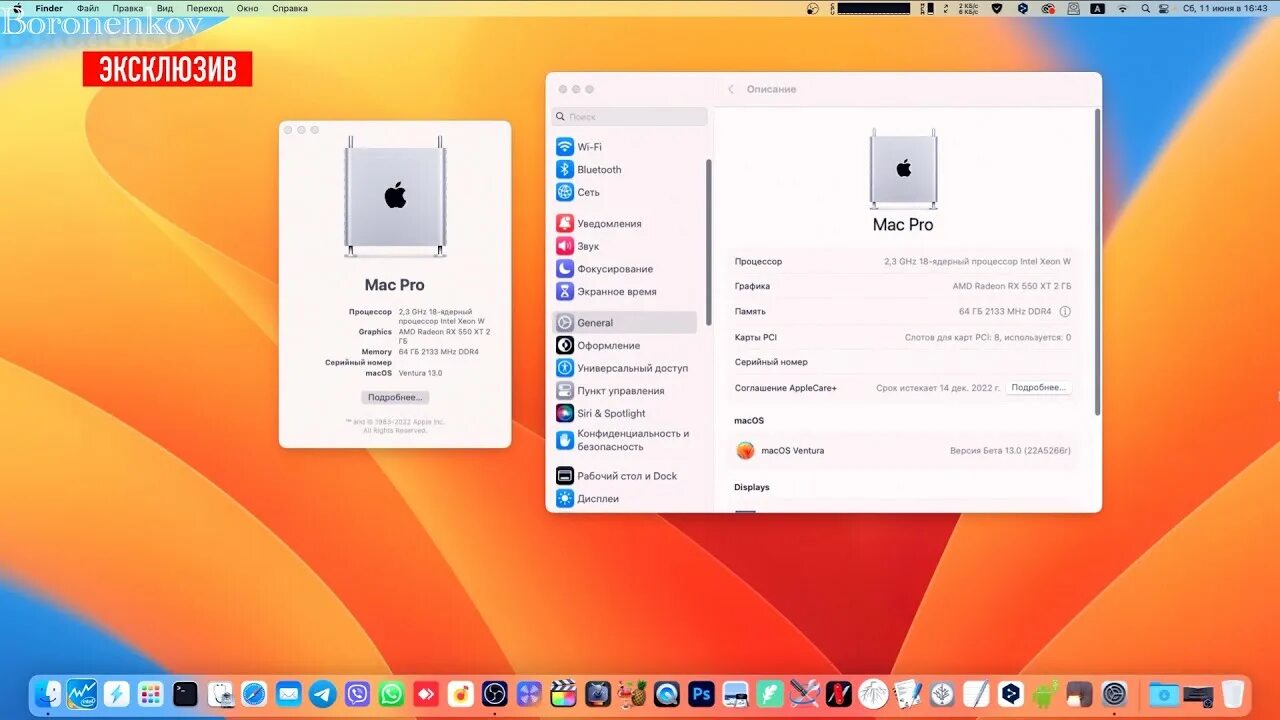The width and height of the screenshot is (1280, 720).
Task: Open Terminal from the Dock
Action: [185, 693]
